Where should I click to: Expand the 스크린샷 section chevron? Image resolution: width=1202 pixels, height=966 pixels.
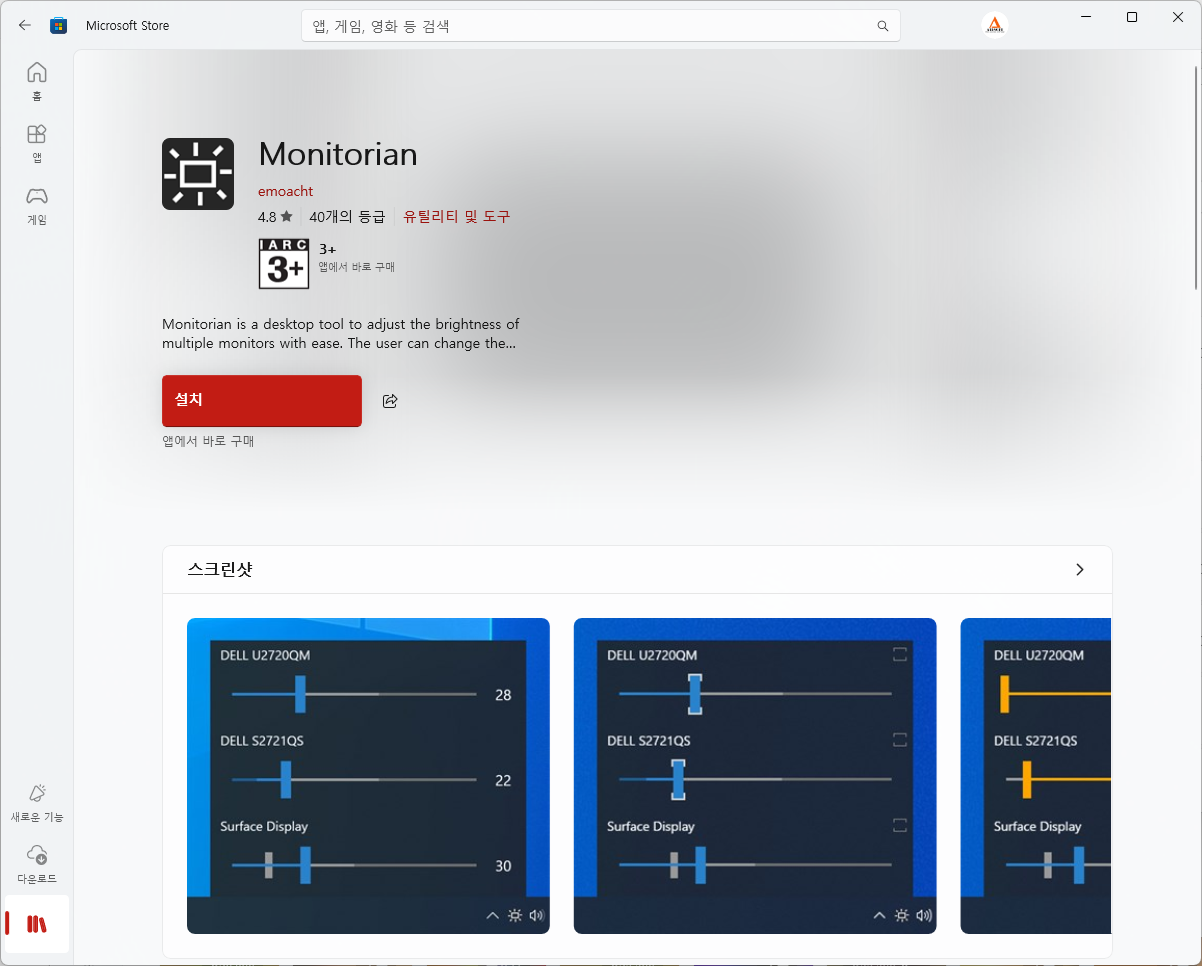point(1079,570)
